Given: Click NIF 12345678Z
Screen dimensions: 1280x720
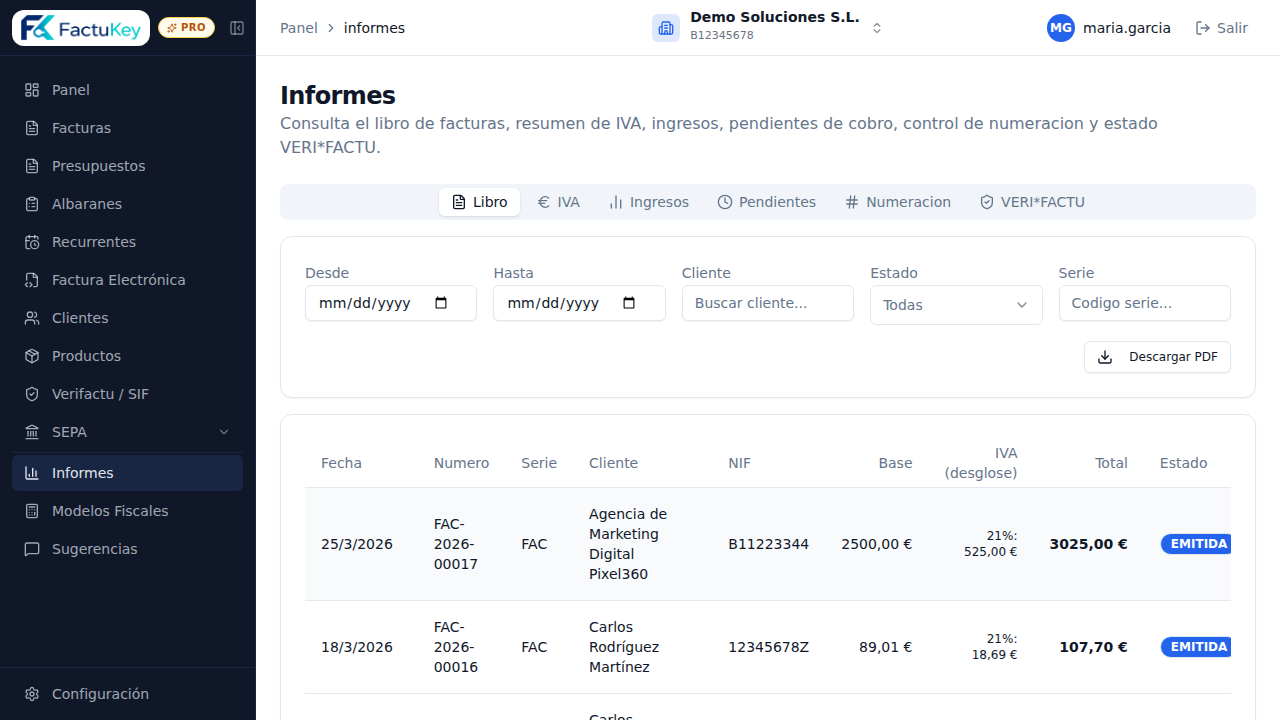Looking at the screenshot, I should (x=768, y=647).
